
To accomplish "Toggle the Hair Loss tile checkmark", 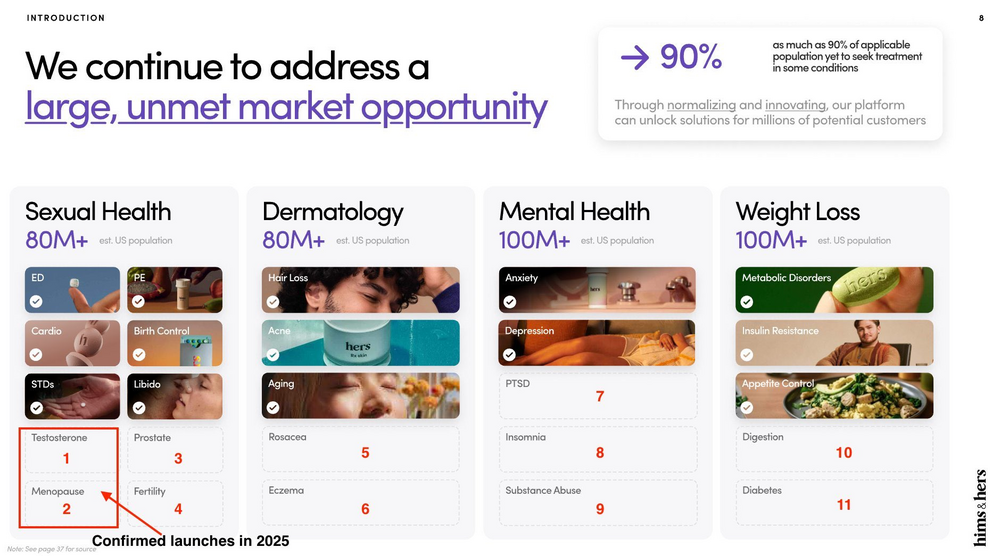I will (x=273, y=301).
